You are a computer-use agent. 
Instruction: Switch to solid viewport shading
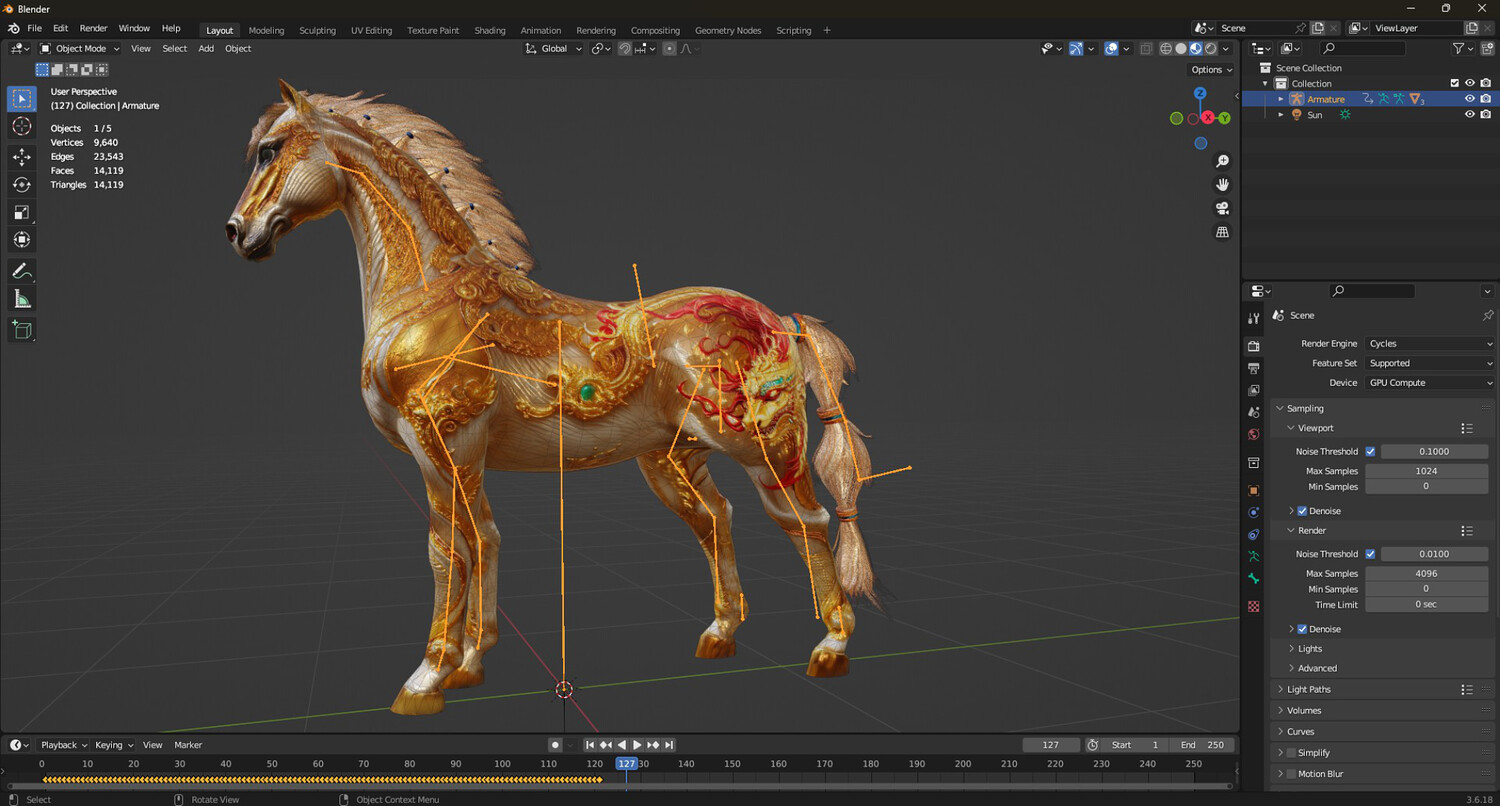(1181, 48)
